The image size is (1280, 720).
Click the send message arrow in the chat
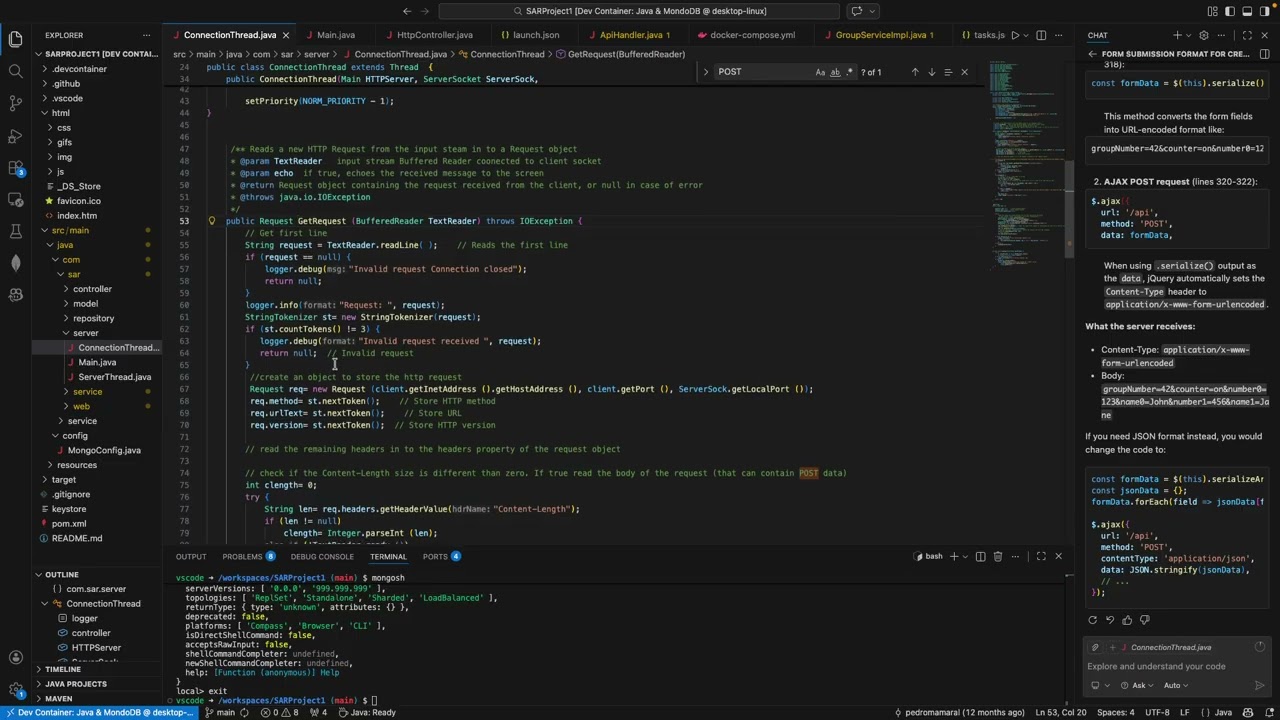[1259, 685]
